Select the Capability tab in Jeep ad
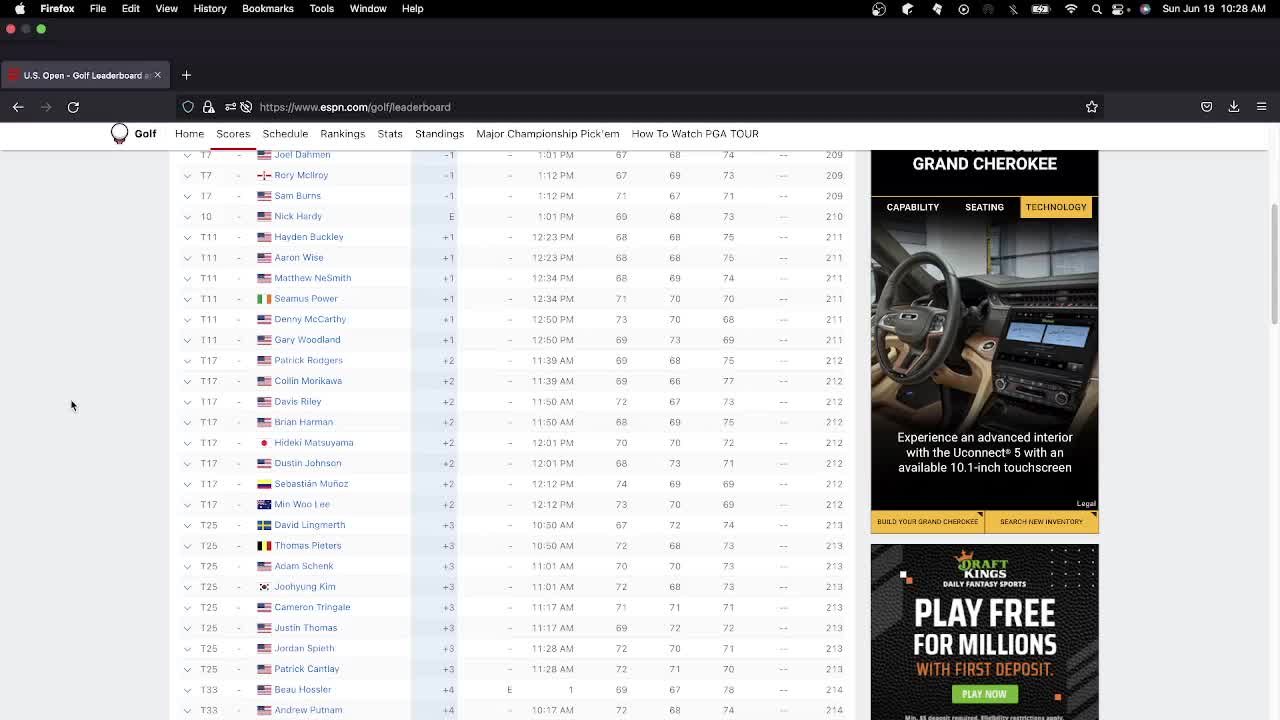Image resolution: width=1280 pixels, height=720 pixels. (913, 207)
